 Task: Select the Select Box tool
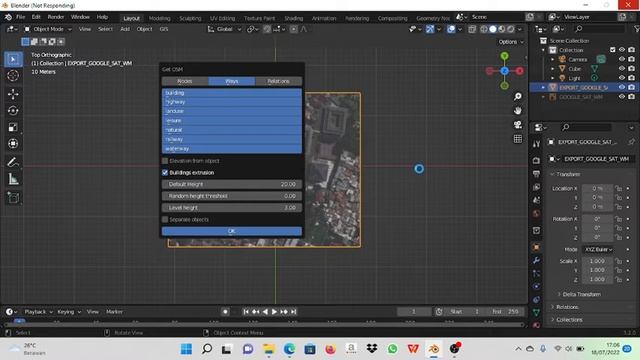pyautogui.click(x=13, y=60)
